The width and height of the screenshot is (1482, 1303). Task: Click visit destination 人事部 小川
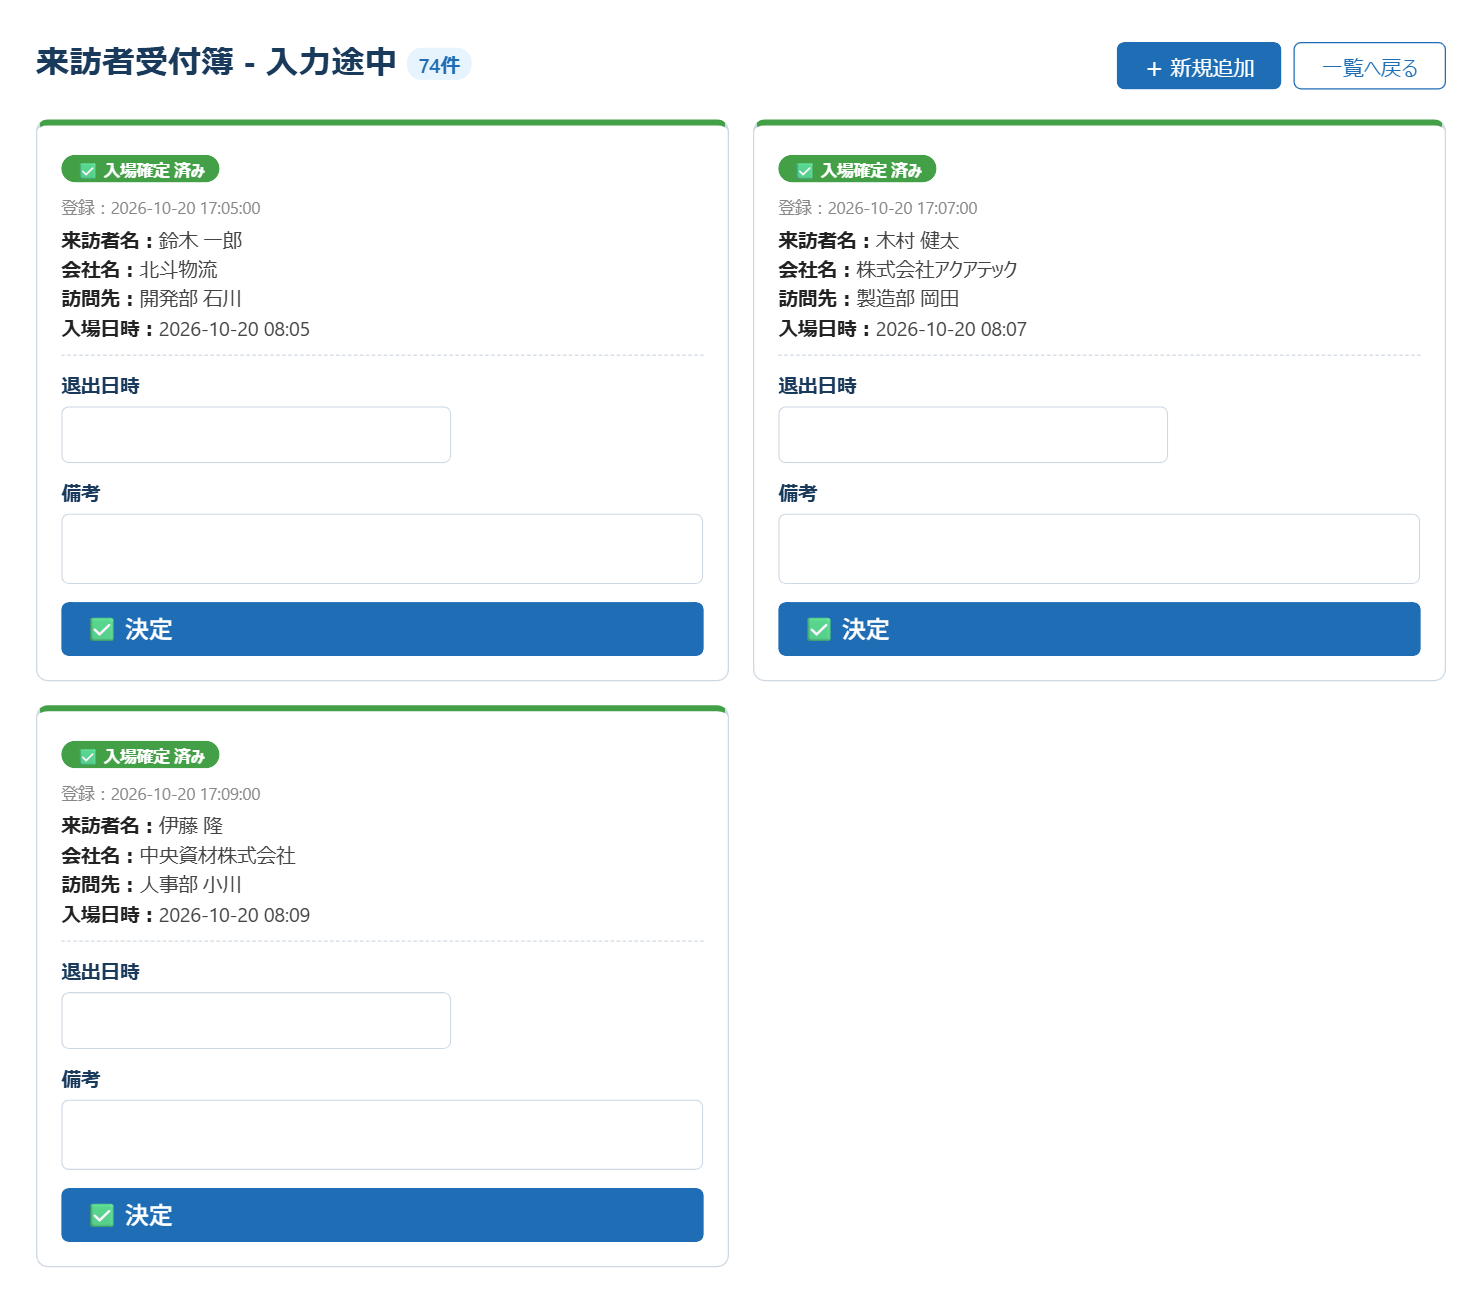pos(191,885)
